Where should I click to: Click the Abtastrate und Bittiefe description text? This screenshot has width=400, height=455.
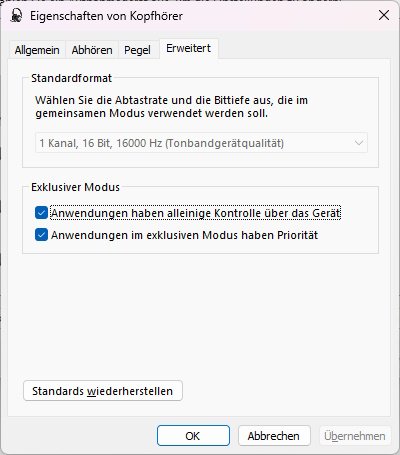(x=172, y=107)
